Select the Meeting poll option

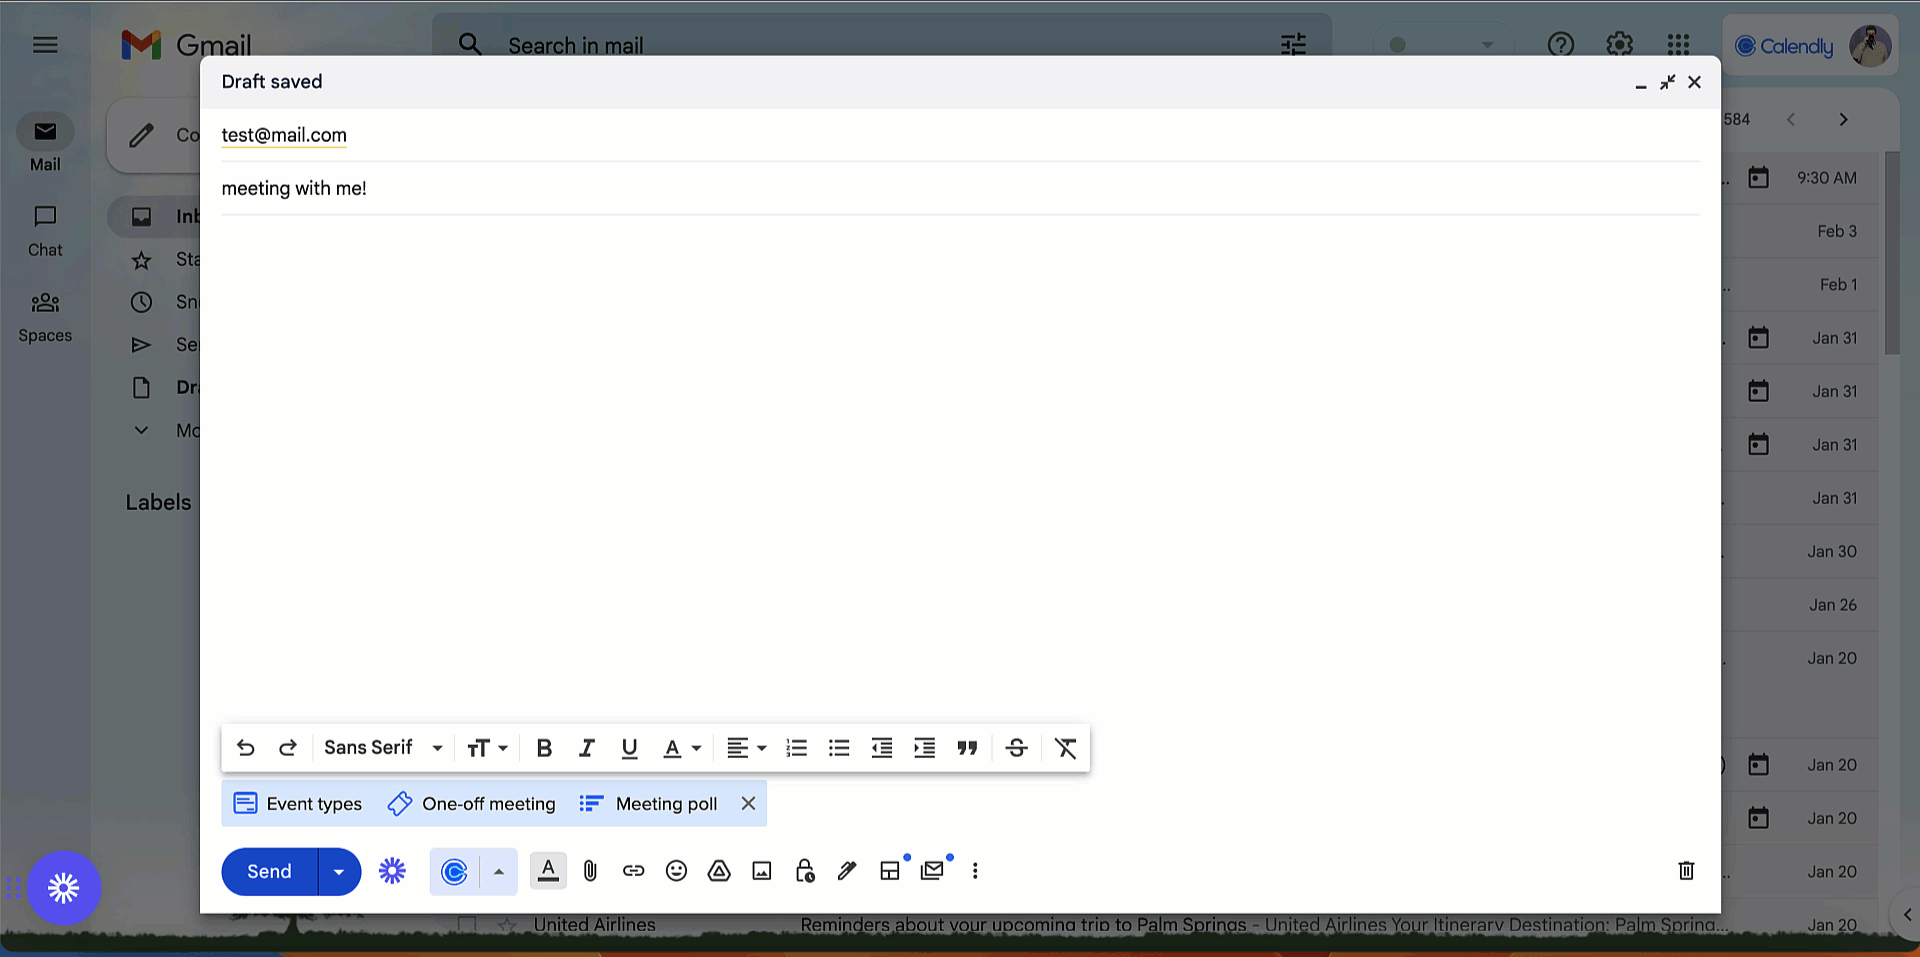[x=649, y=804]
